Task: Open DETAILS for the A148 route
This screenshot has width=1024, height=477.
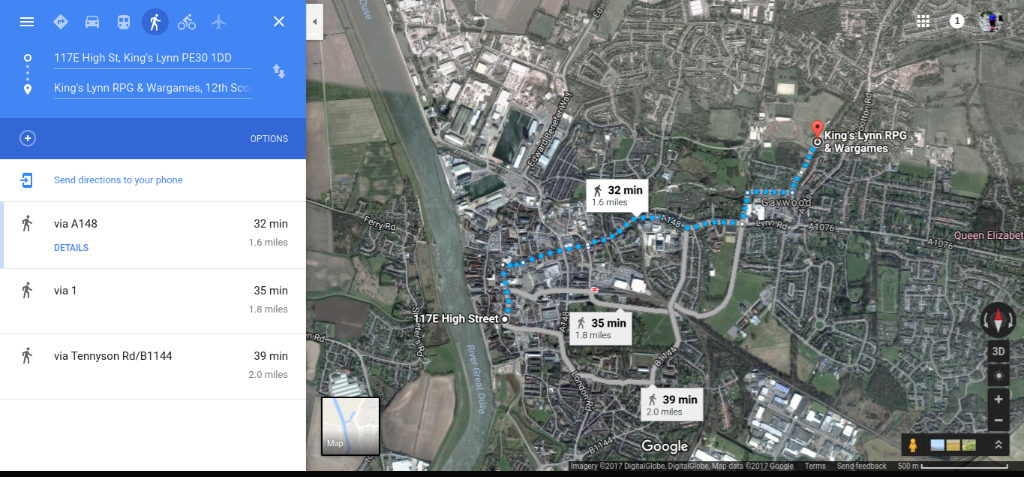Action: pos(71,248)
